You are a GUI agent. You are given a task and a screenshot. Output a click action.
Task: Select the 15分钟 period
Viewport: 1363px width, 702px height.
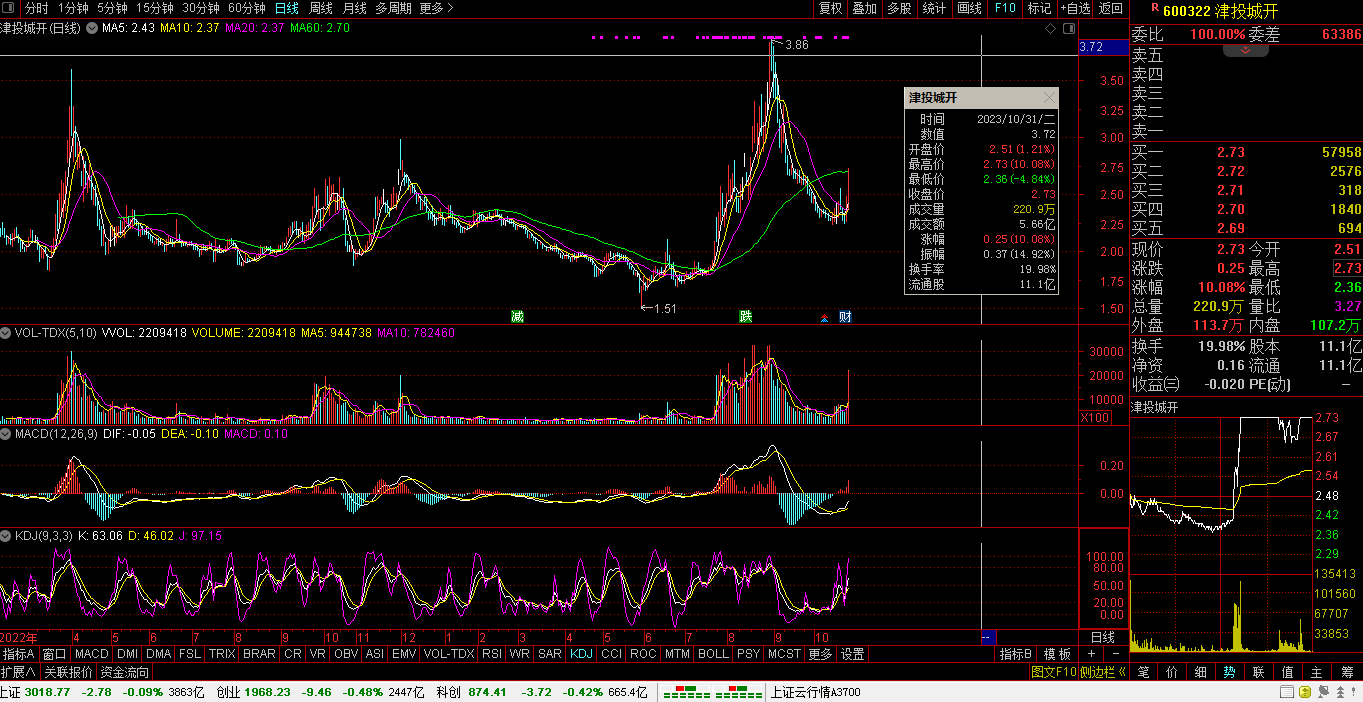(x=155, y=8)
